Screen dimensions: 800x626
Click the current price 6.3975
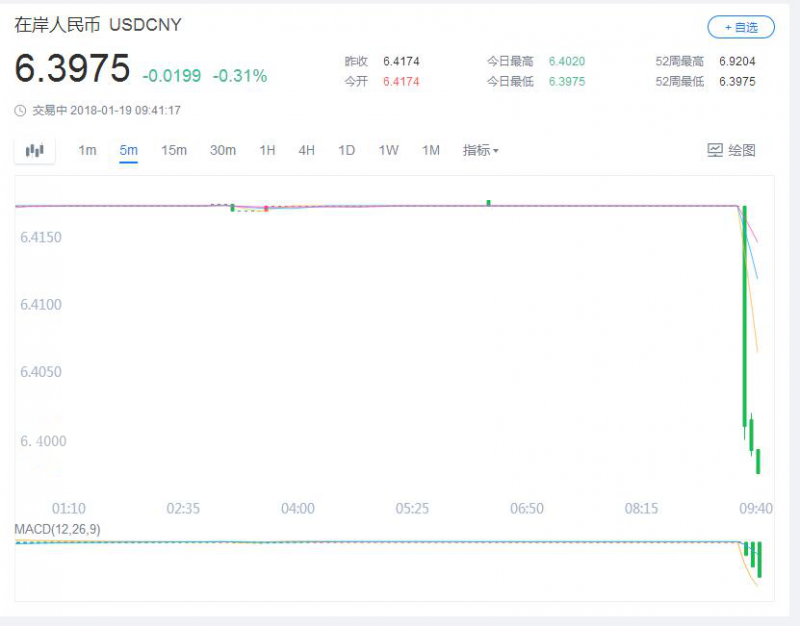pyautogui.click(x=72, y=69)
